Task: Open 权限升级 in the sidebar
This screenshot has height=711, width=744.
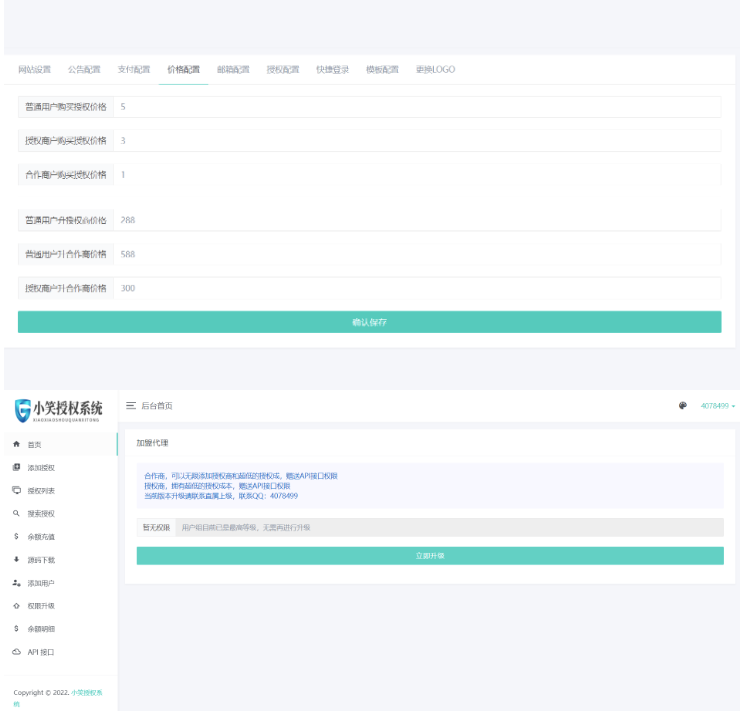Action: (x=41, y=606)
